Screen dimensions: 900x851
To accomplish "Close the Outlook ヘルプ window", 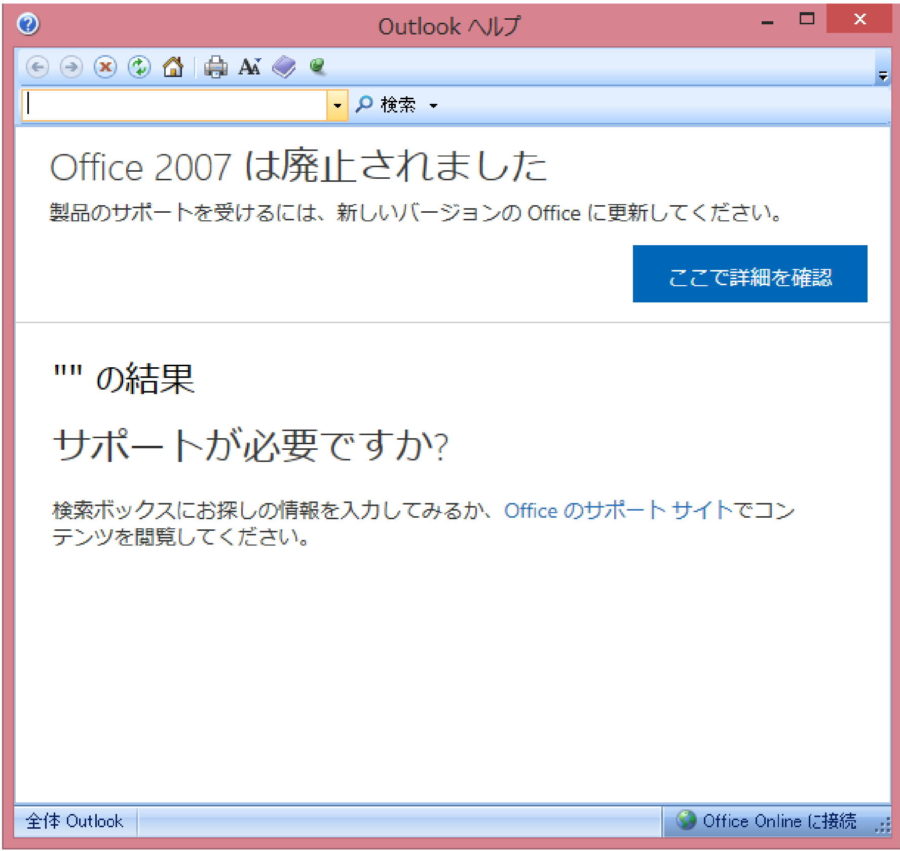I will point(859,20).
